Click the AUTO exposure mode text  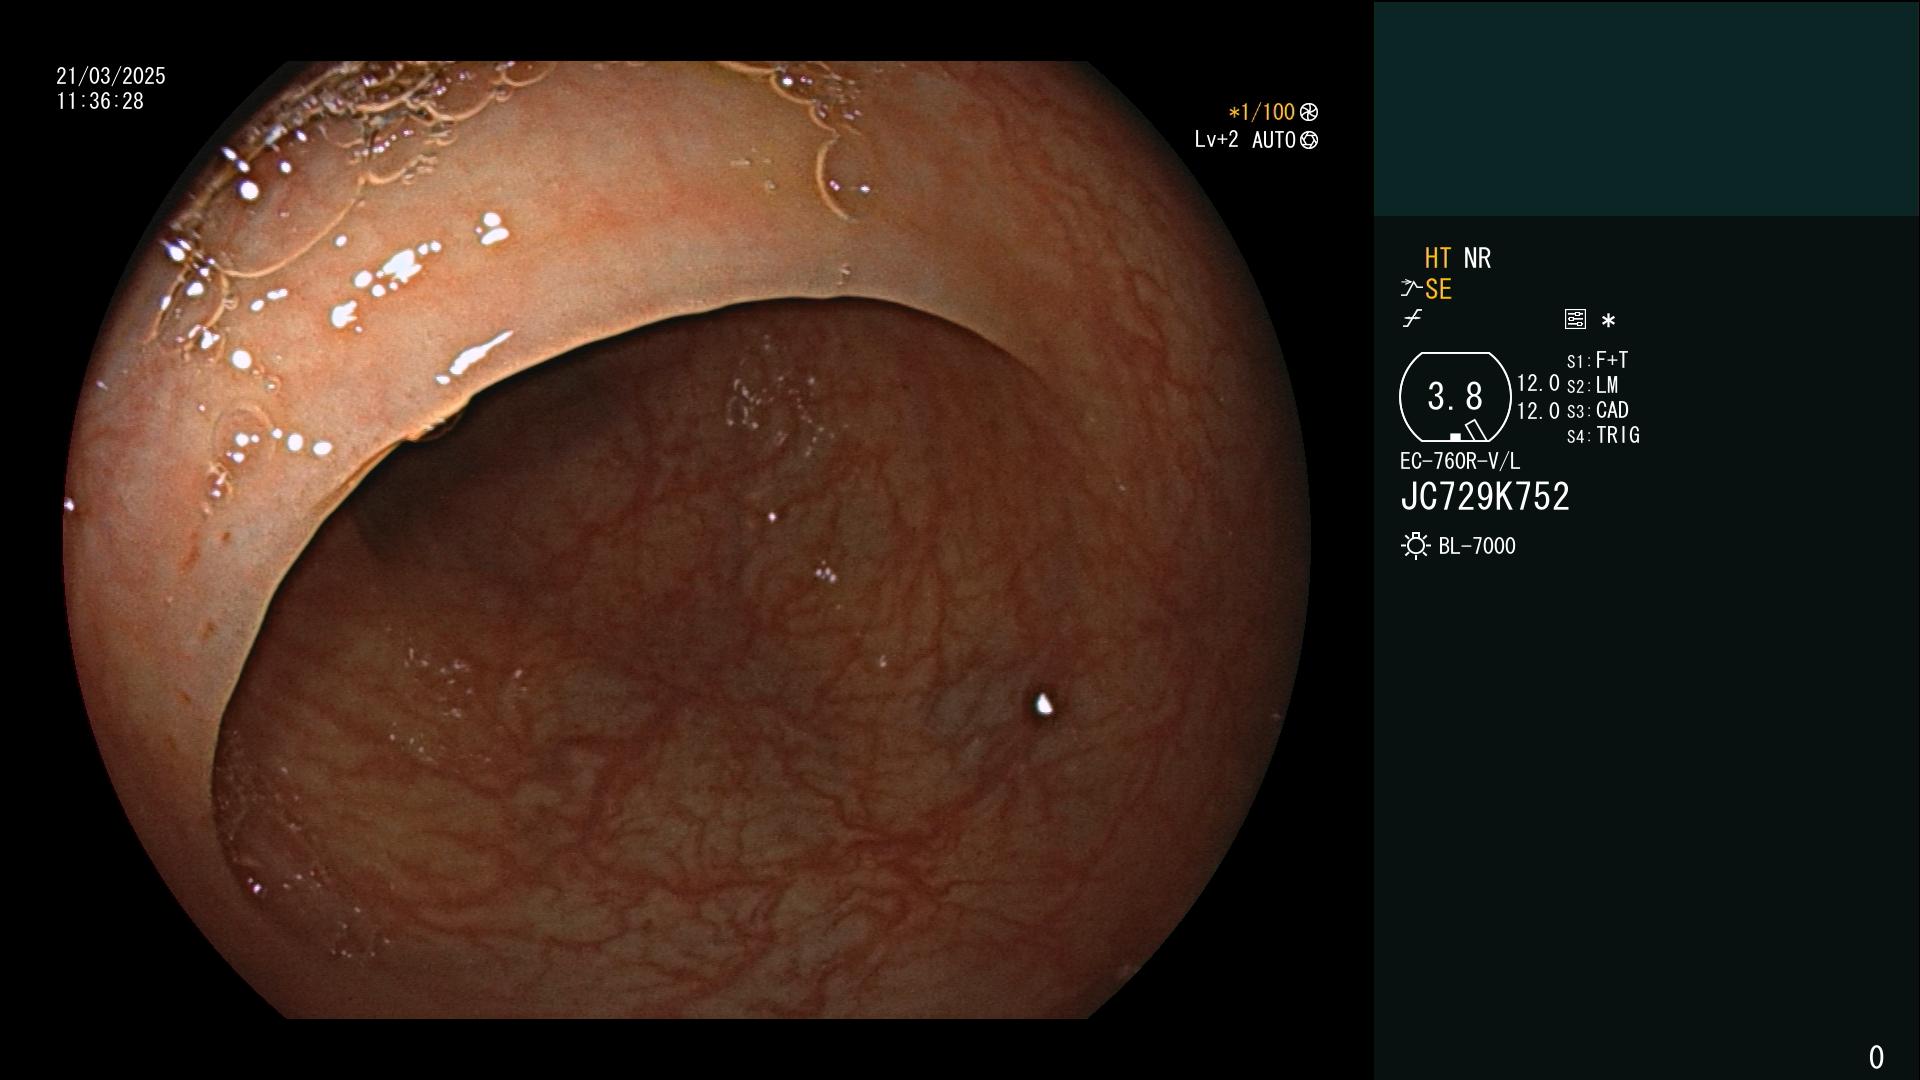[x=1273, y=140]
